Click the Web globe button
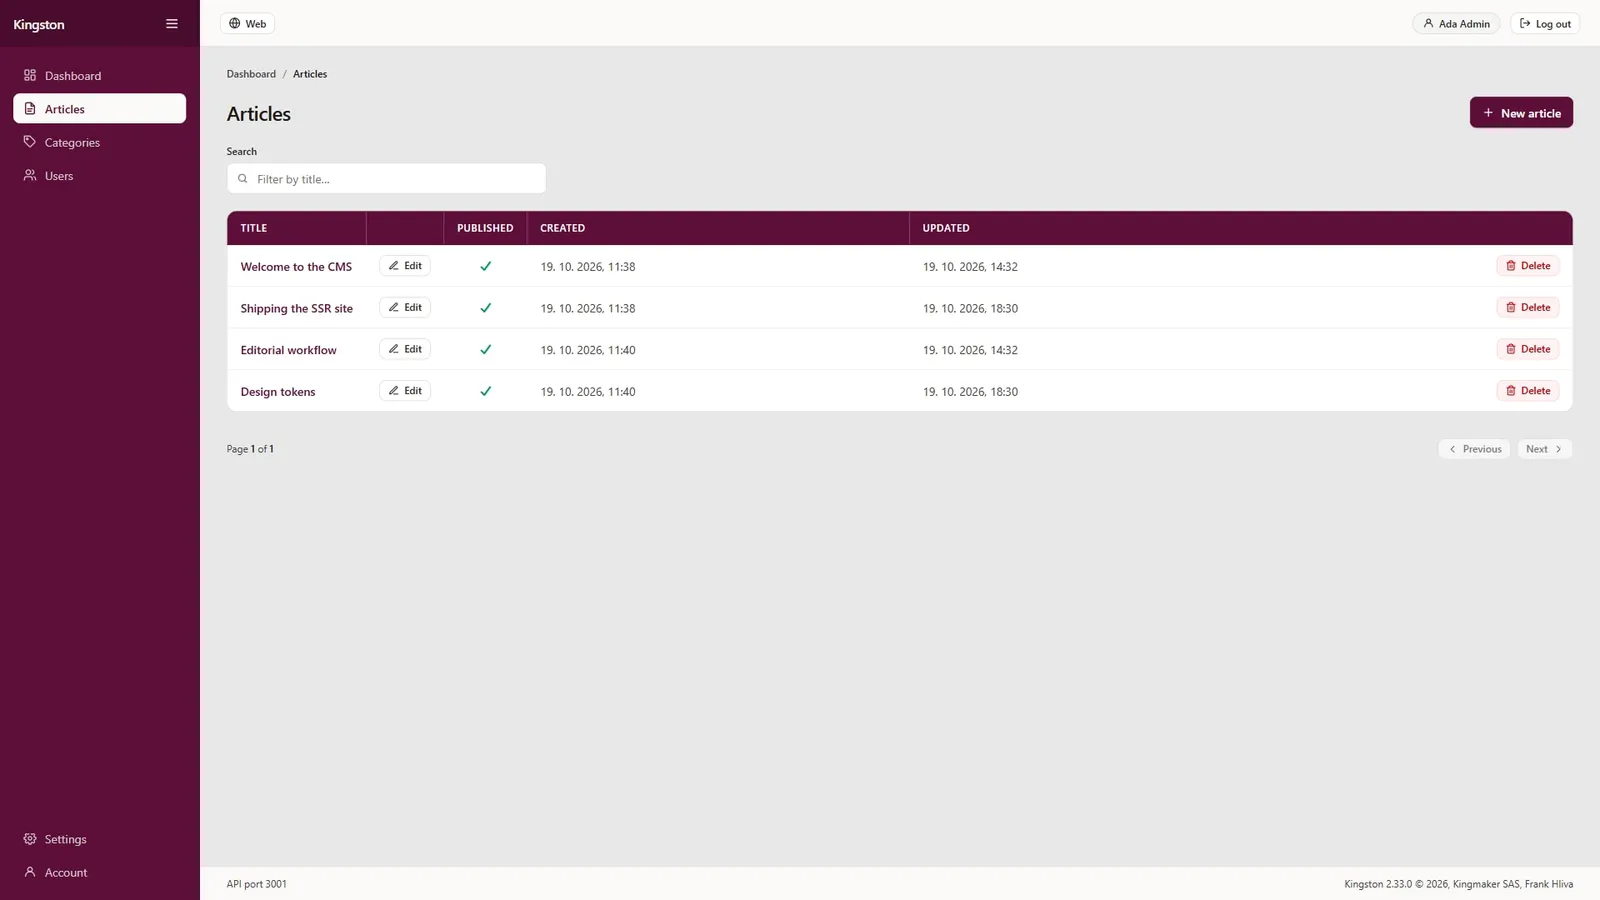 pos(247,24)
